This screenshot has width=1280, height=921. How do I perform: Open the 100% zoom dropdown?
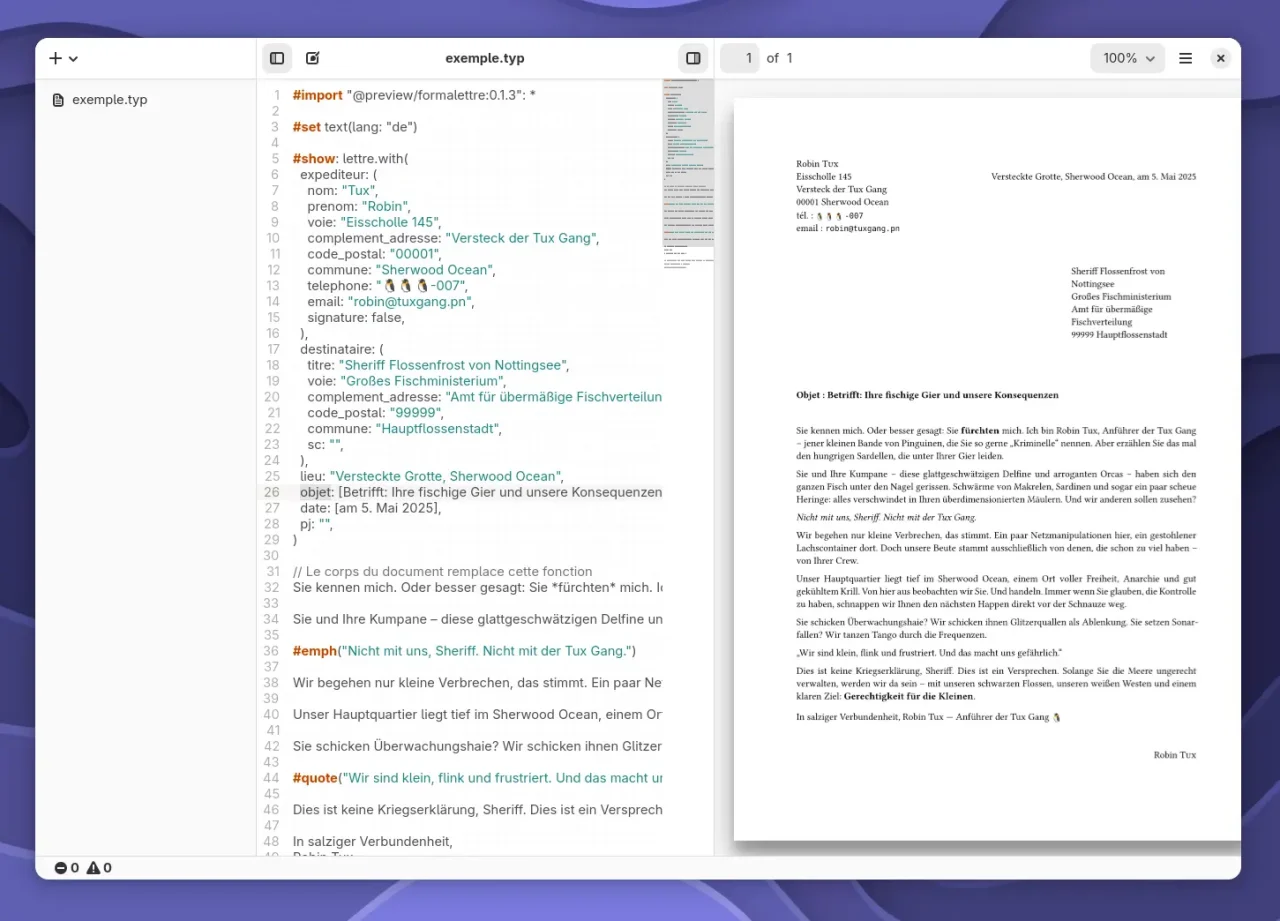1127,59
